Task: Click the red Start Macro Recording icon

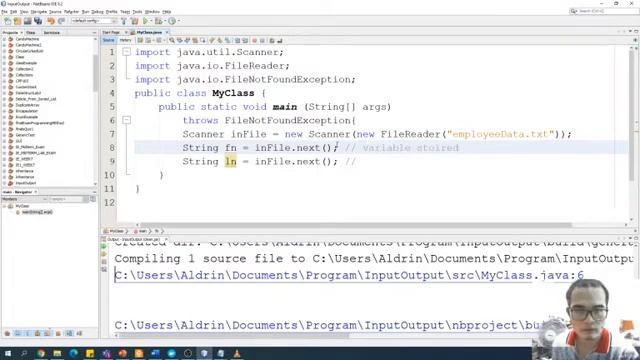Action: pos(254,40)
